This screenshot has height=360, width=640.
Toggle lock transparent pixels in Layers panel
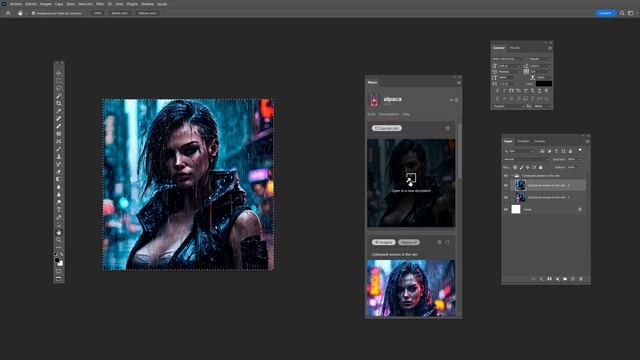[515, 167]
